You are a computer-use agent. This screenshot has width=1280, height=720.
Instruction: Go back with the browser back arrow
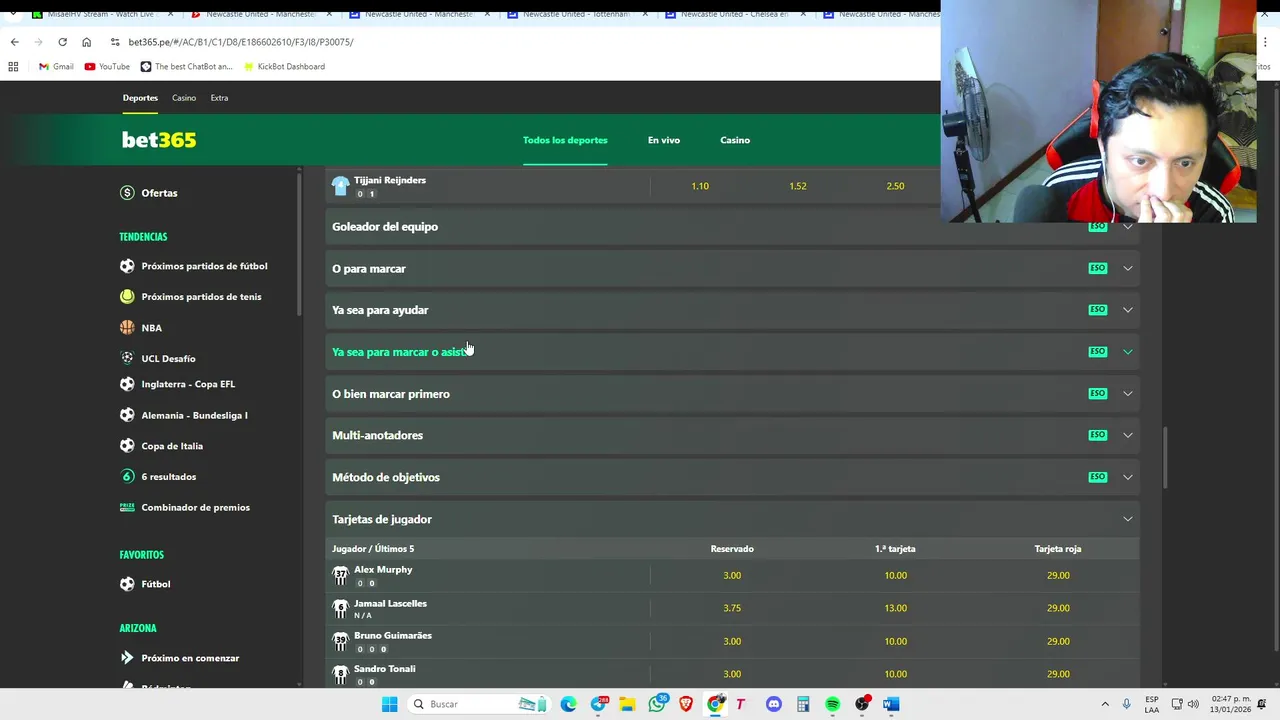tap(14, 42)
